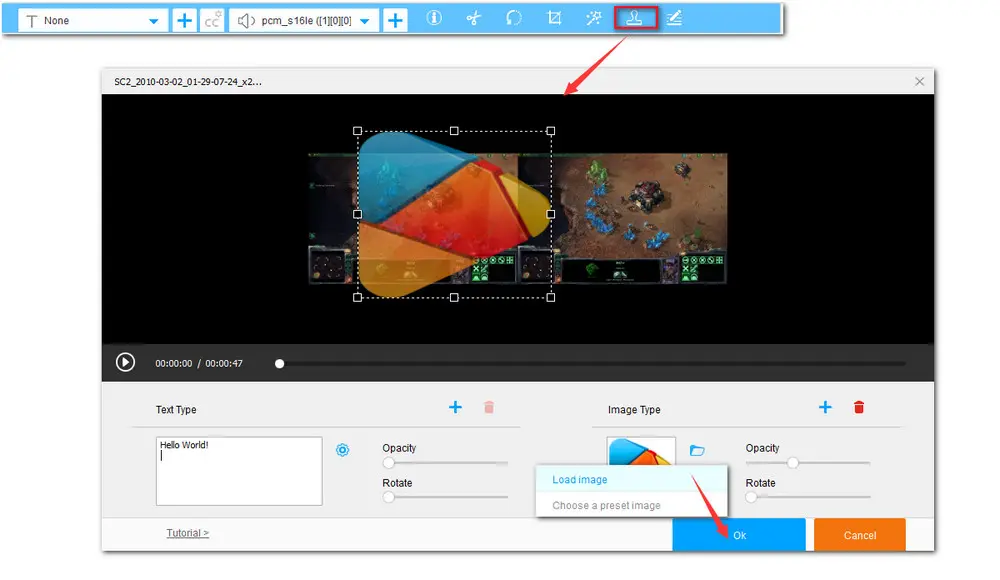
Task: Click the watermark image thumbnail
Action: (641, 451)
